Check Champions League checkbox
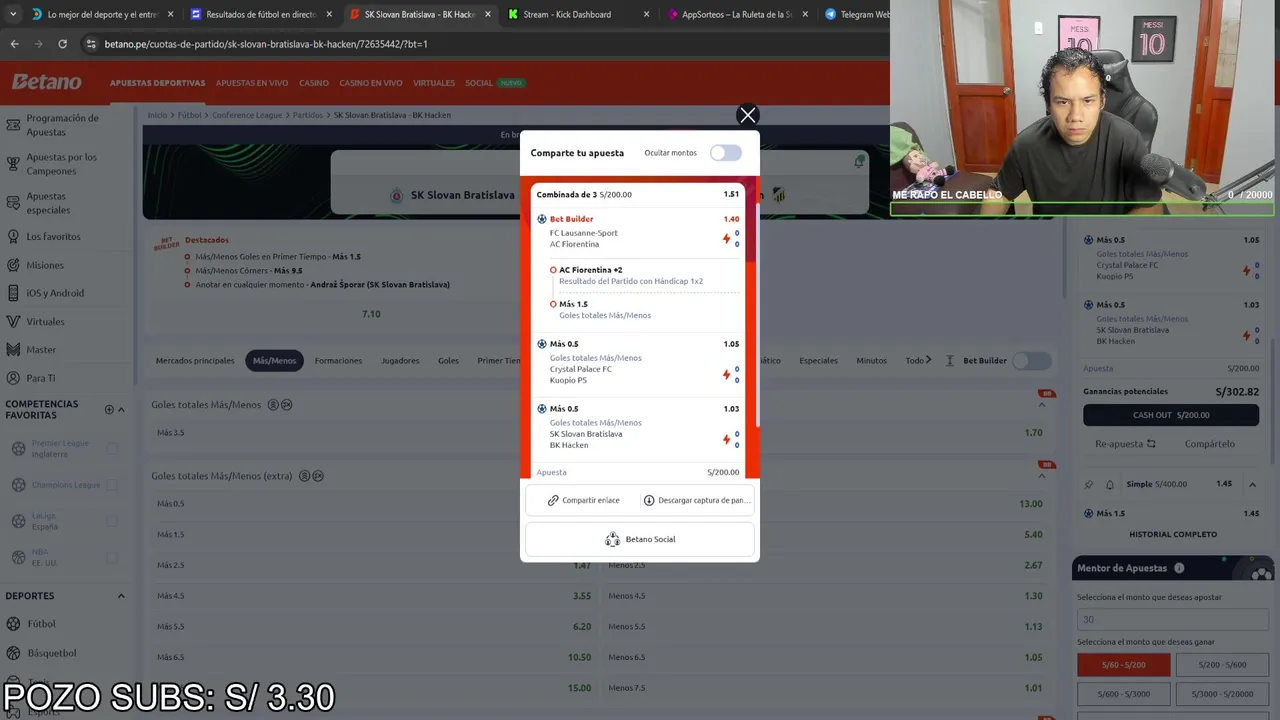Viewport: 1280px width, 720px height. click(x=112, y=485)
